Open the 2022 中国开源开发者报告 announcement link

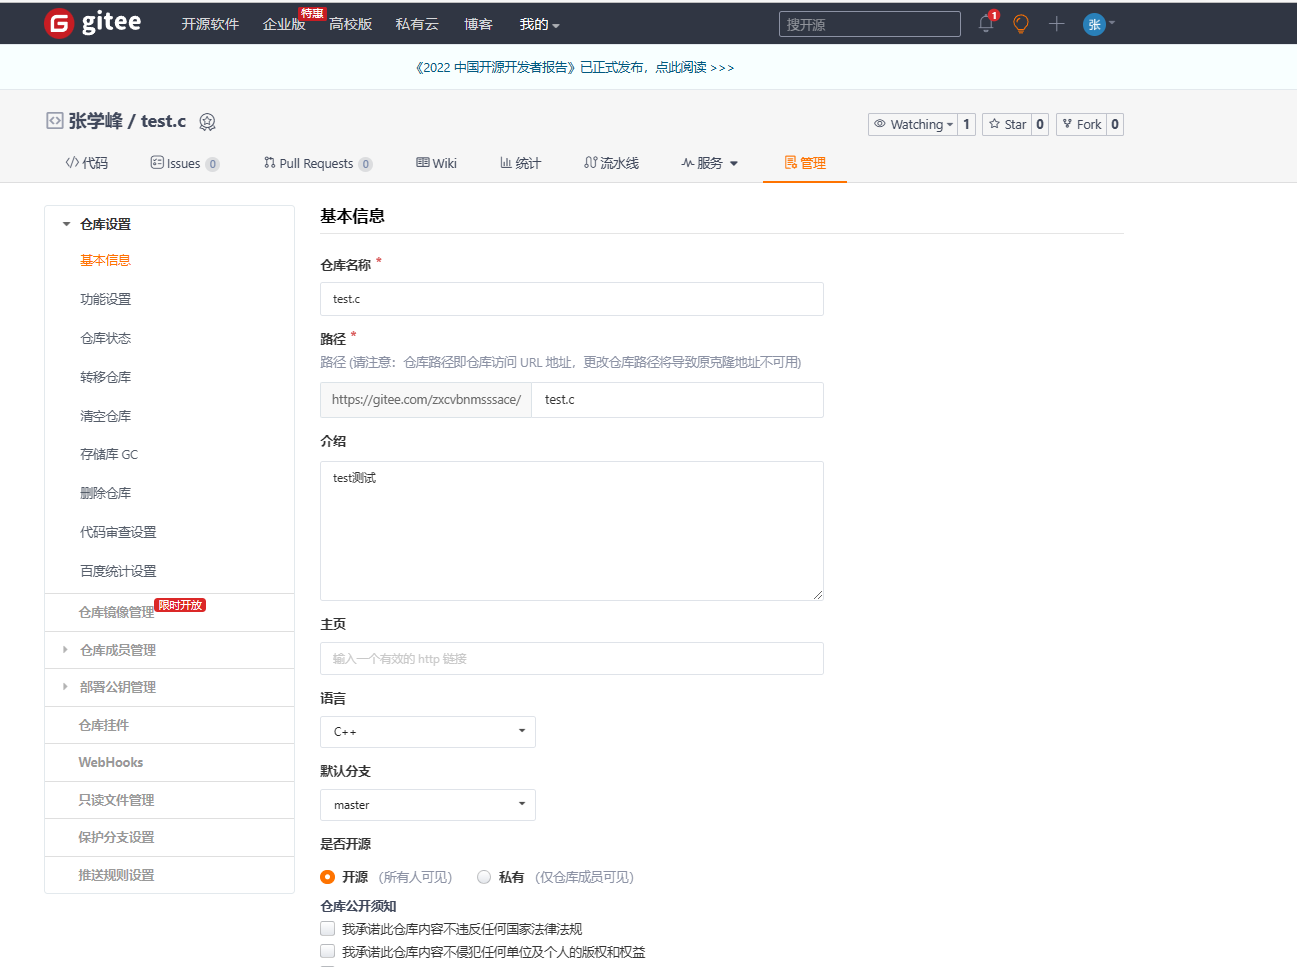point(574,67)
